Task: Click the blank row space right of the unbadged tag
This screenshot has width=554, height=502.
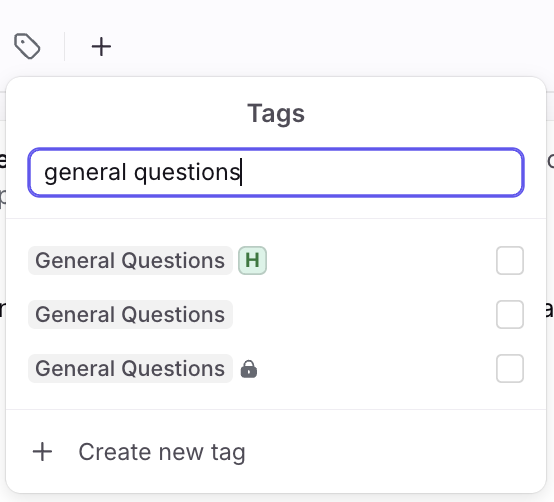Action: point(364,314)
